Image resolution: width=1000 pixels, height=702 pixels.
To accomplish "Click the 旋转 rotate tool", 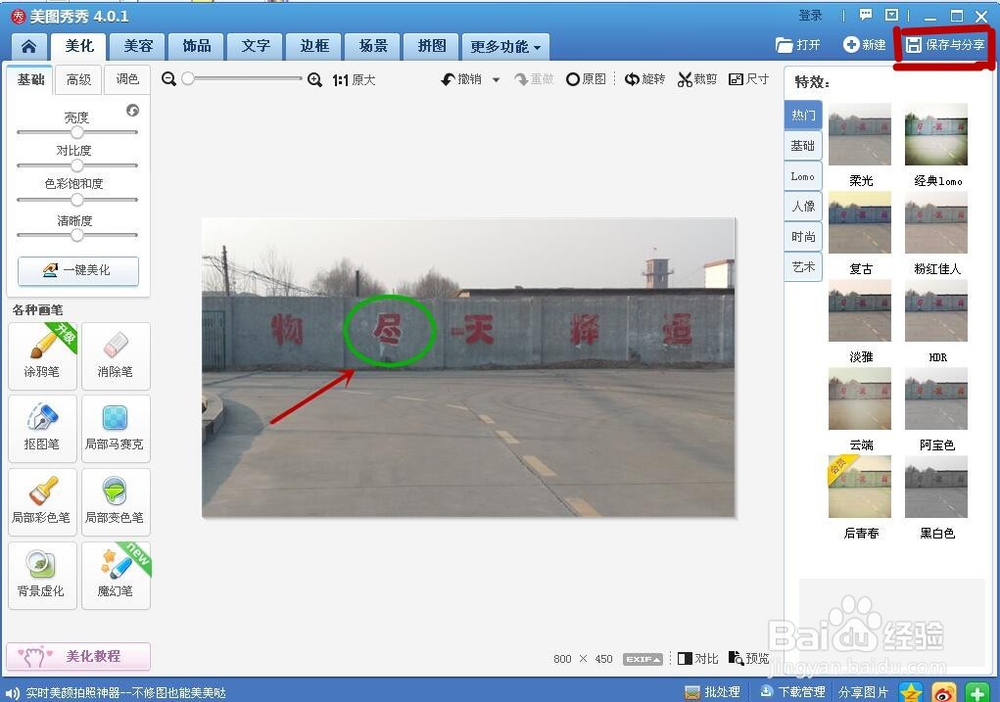I will click(645, 79).
